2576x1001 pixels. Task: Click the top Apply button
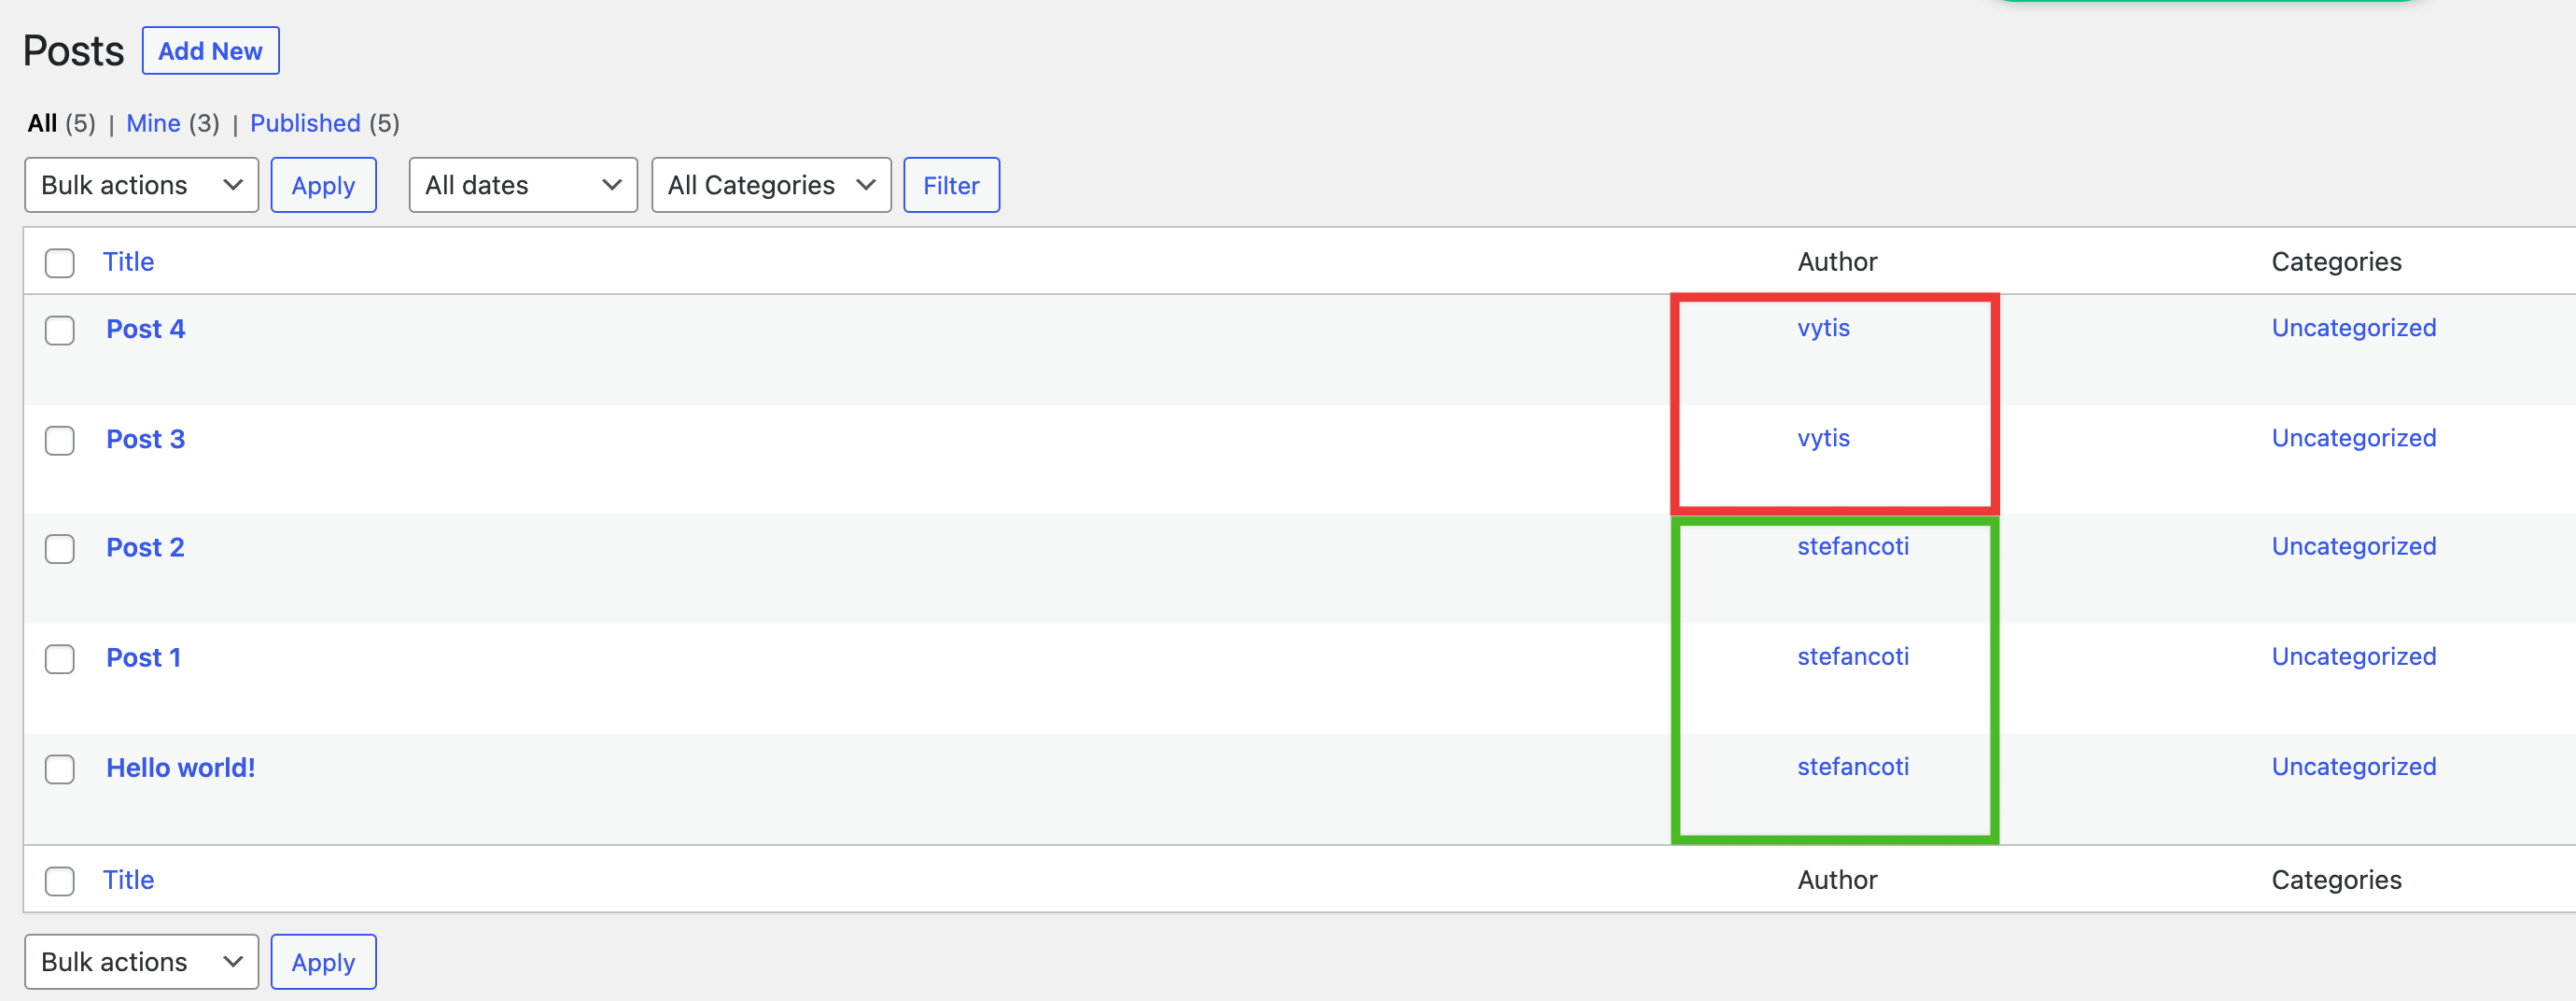[x=323, y=185]
